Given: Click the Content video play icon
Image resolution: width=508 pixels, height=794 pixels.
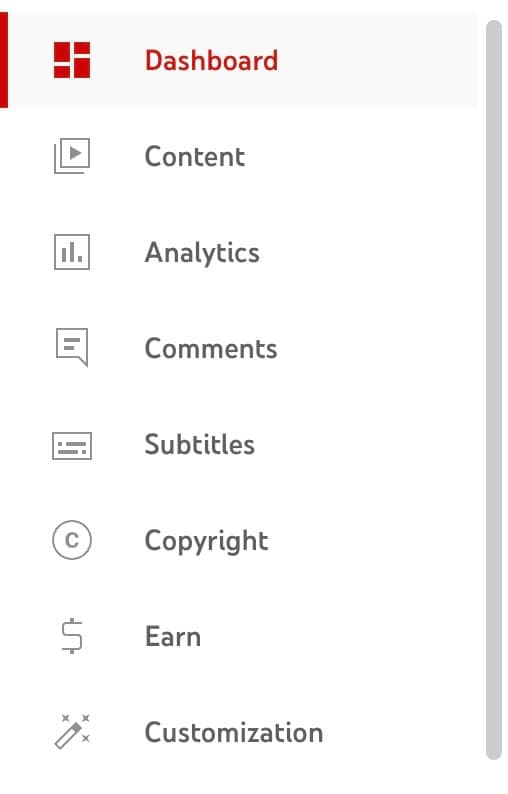Looking at the screenshot, I should click(x=72, y=155).
